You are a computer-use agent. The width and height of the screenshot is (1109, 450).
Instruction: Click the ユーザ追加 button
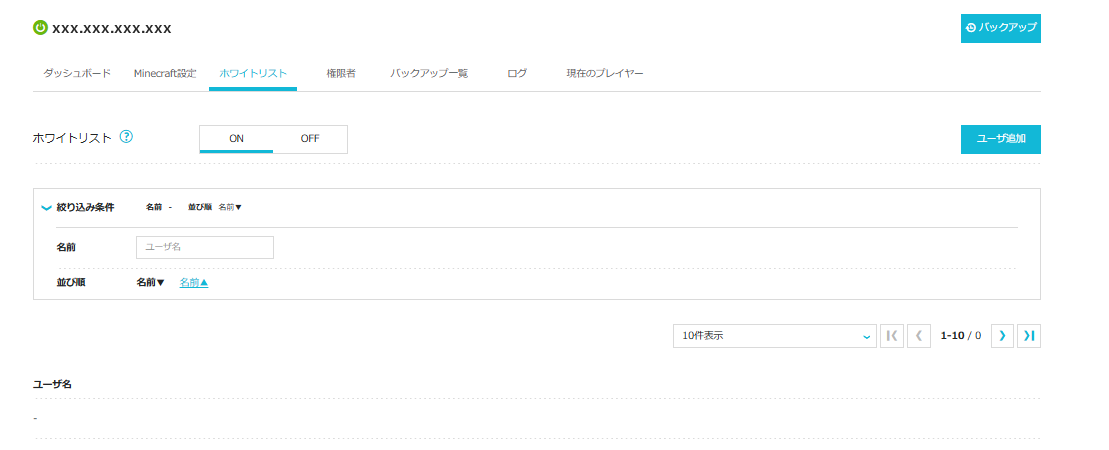[x=1001, y=139]
